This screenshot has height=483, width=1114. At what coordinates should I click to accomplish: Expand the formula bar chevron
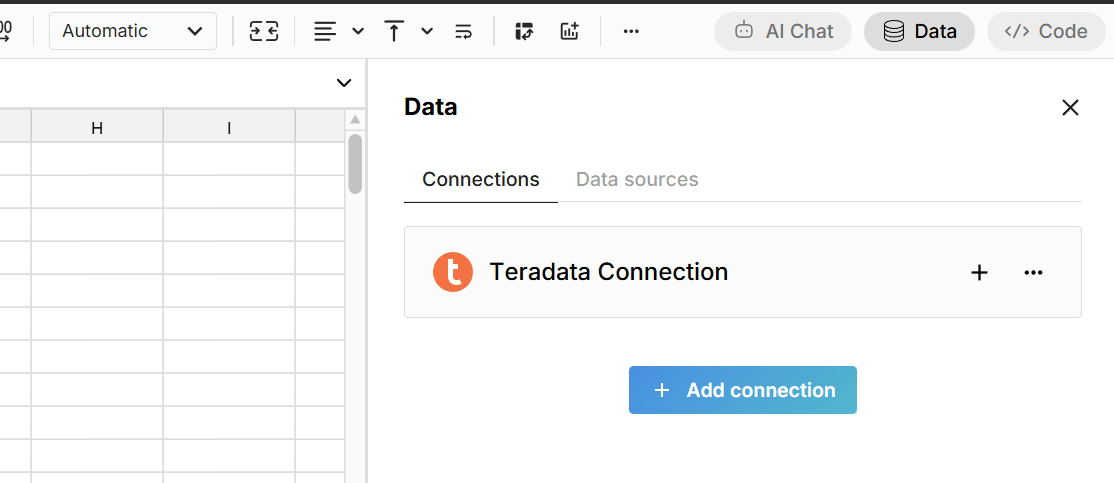tap(344, 83)
